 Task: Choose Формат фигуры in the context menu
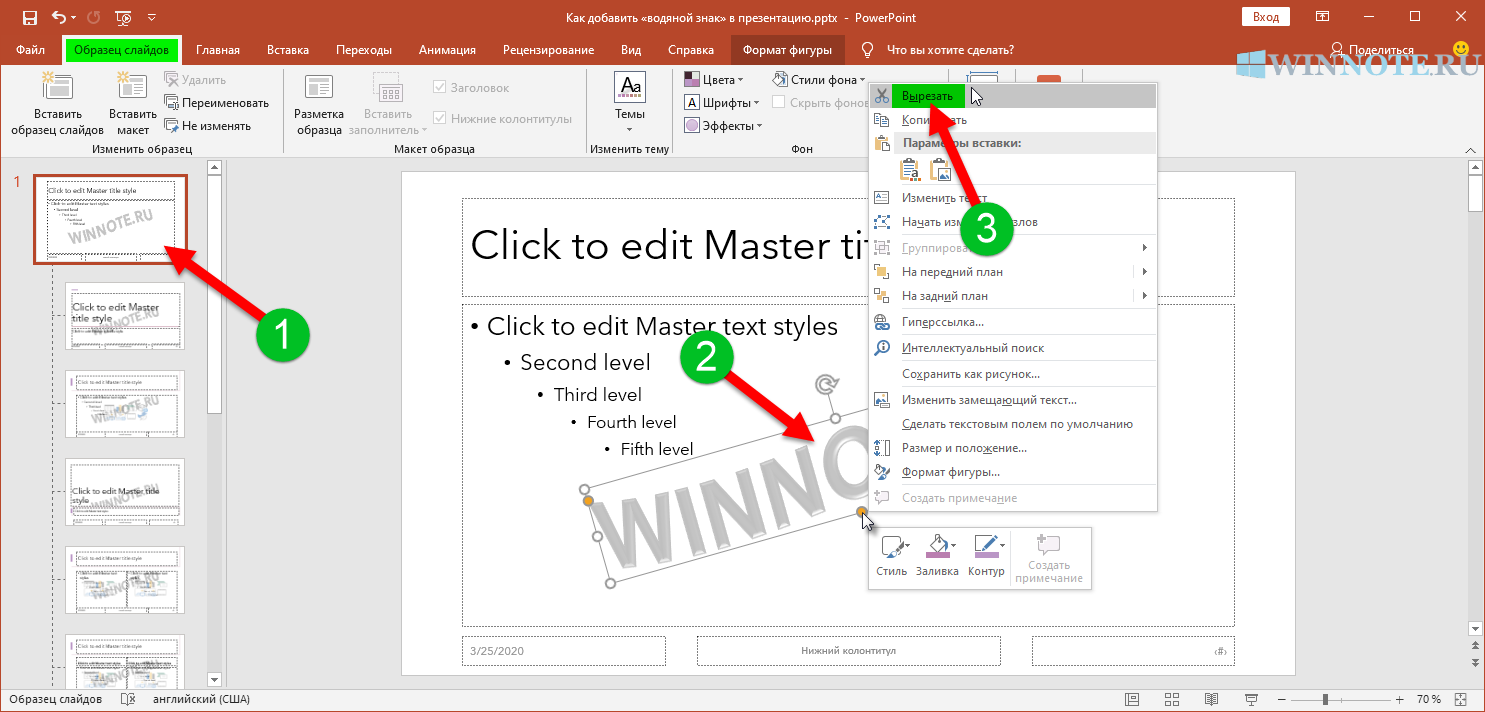click(1013, 472)
